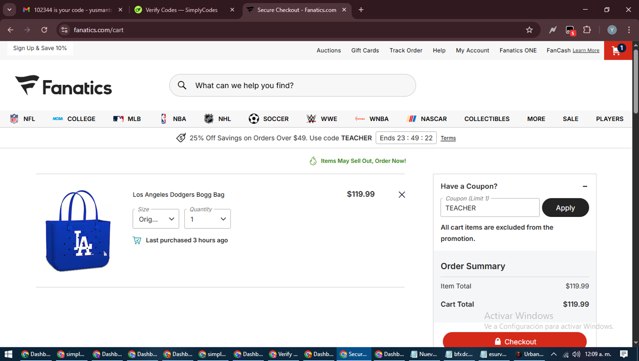Open the SALE category
This screenshot has height=361, width=639.
click(571, 119)
